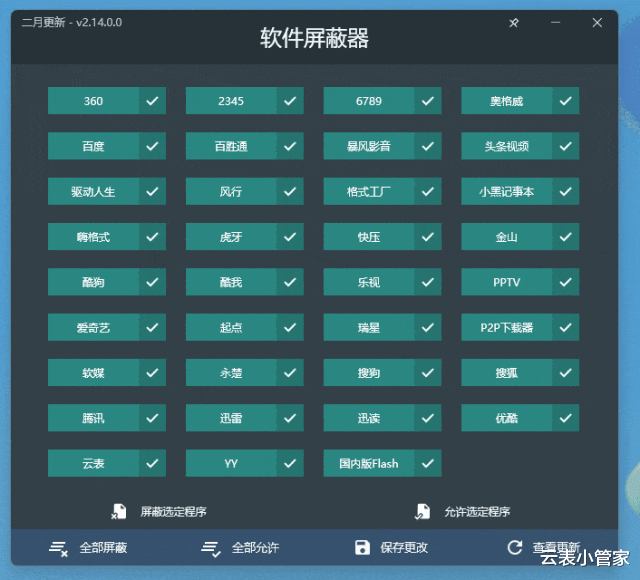Click the refresh update icon
The height and width of the screenshot is (580, 640).
click(515, 547)
